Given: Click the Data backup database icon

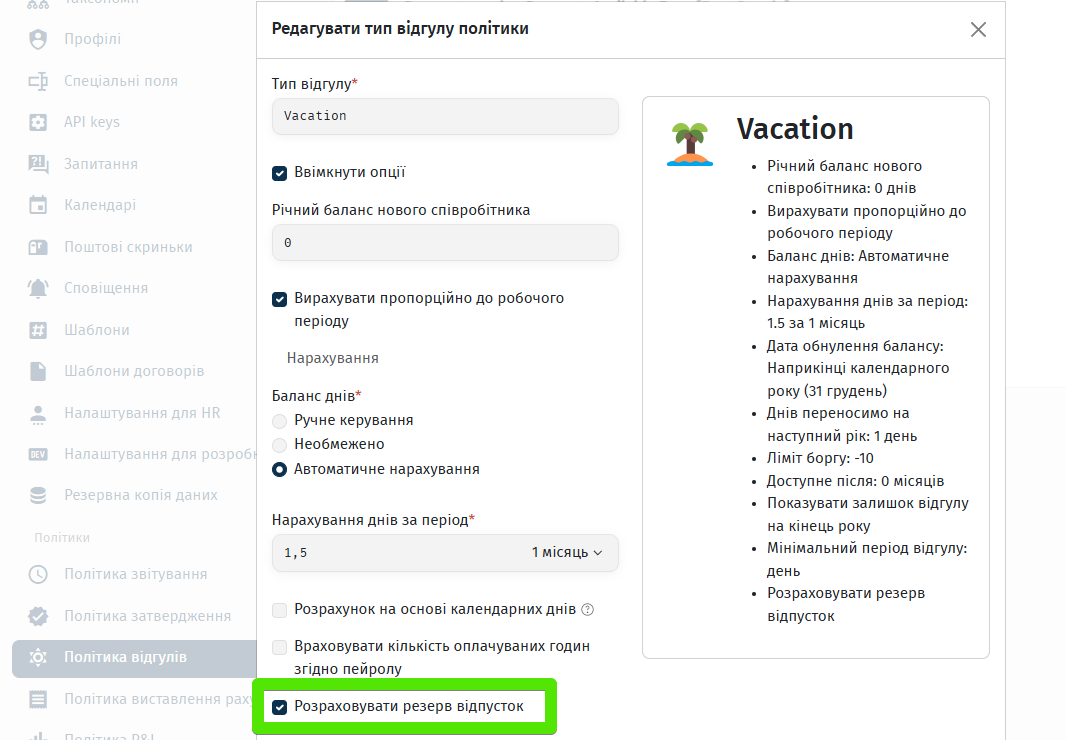Looking at the screenshot, I should click(38, 495).
